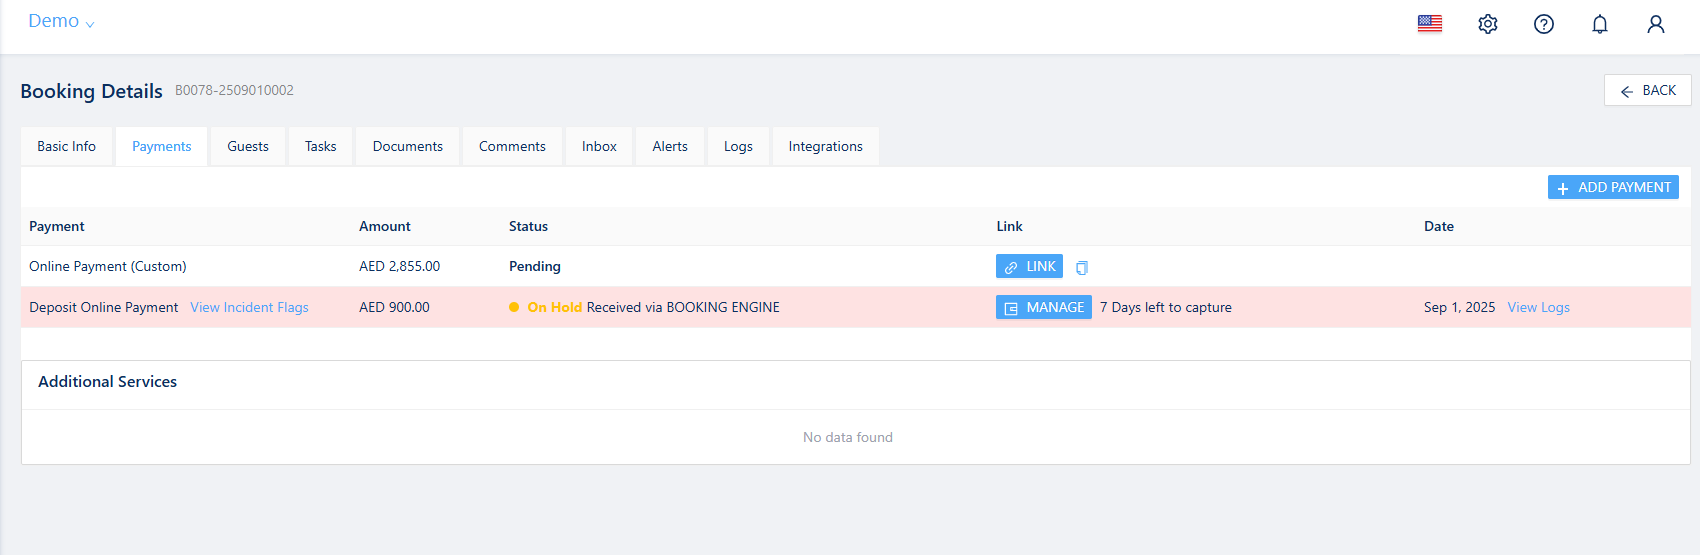Click the On Hold status label
Viewport: 1700px width, 555px height.
(554, 307)
